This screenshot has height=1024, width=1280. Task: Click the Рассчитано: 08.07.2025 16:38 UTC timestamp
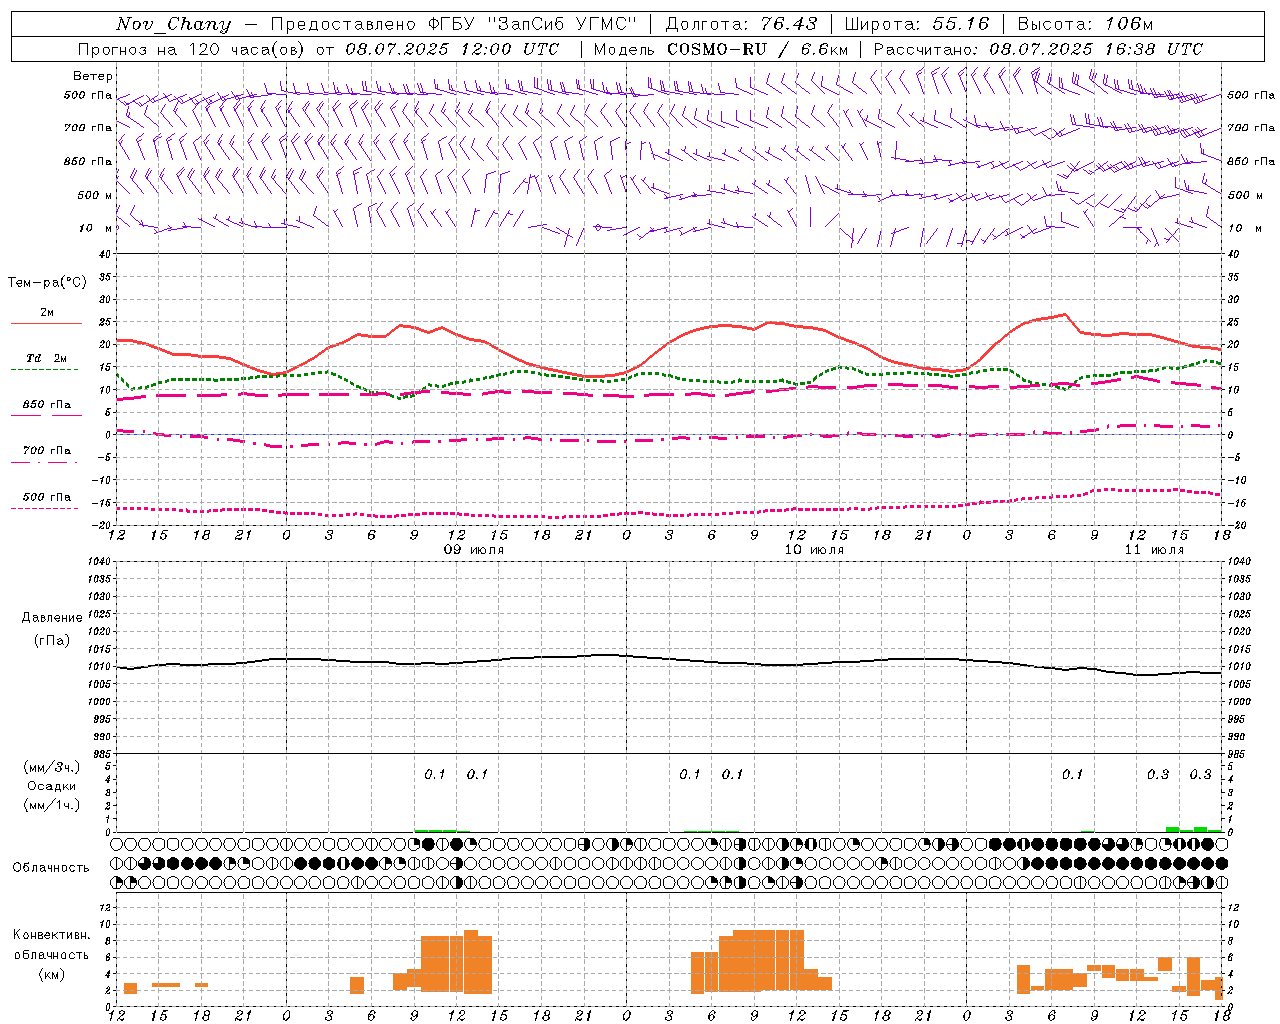pyautogui.click(x=1038, y=49)
